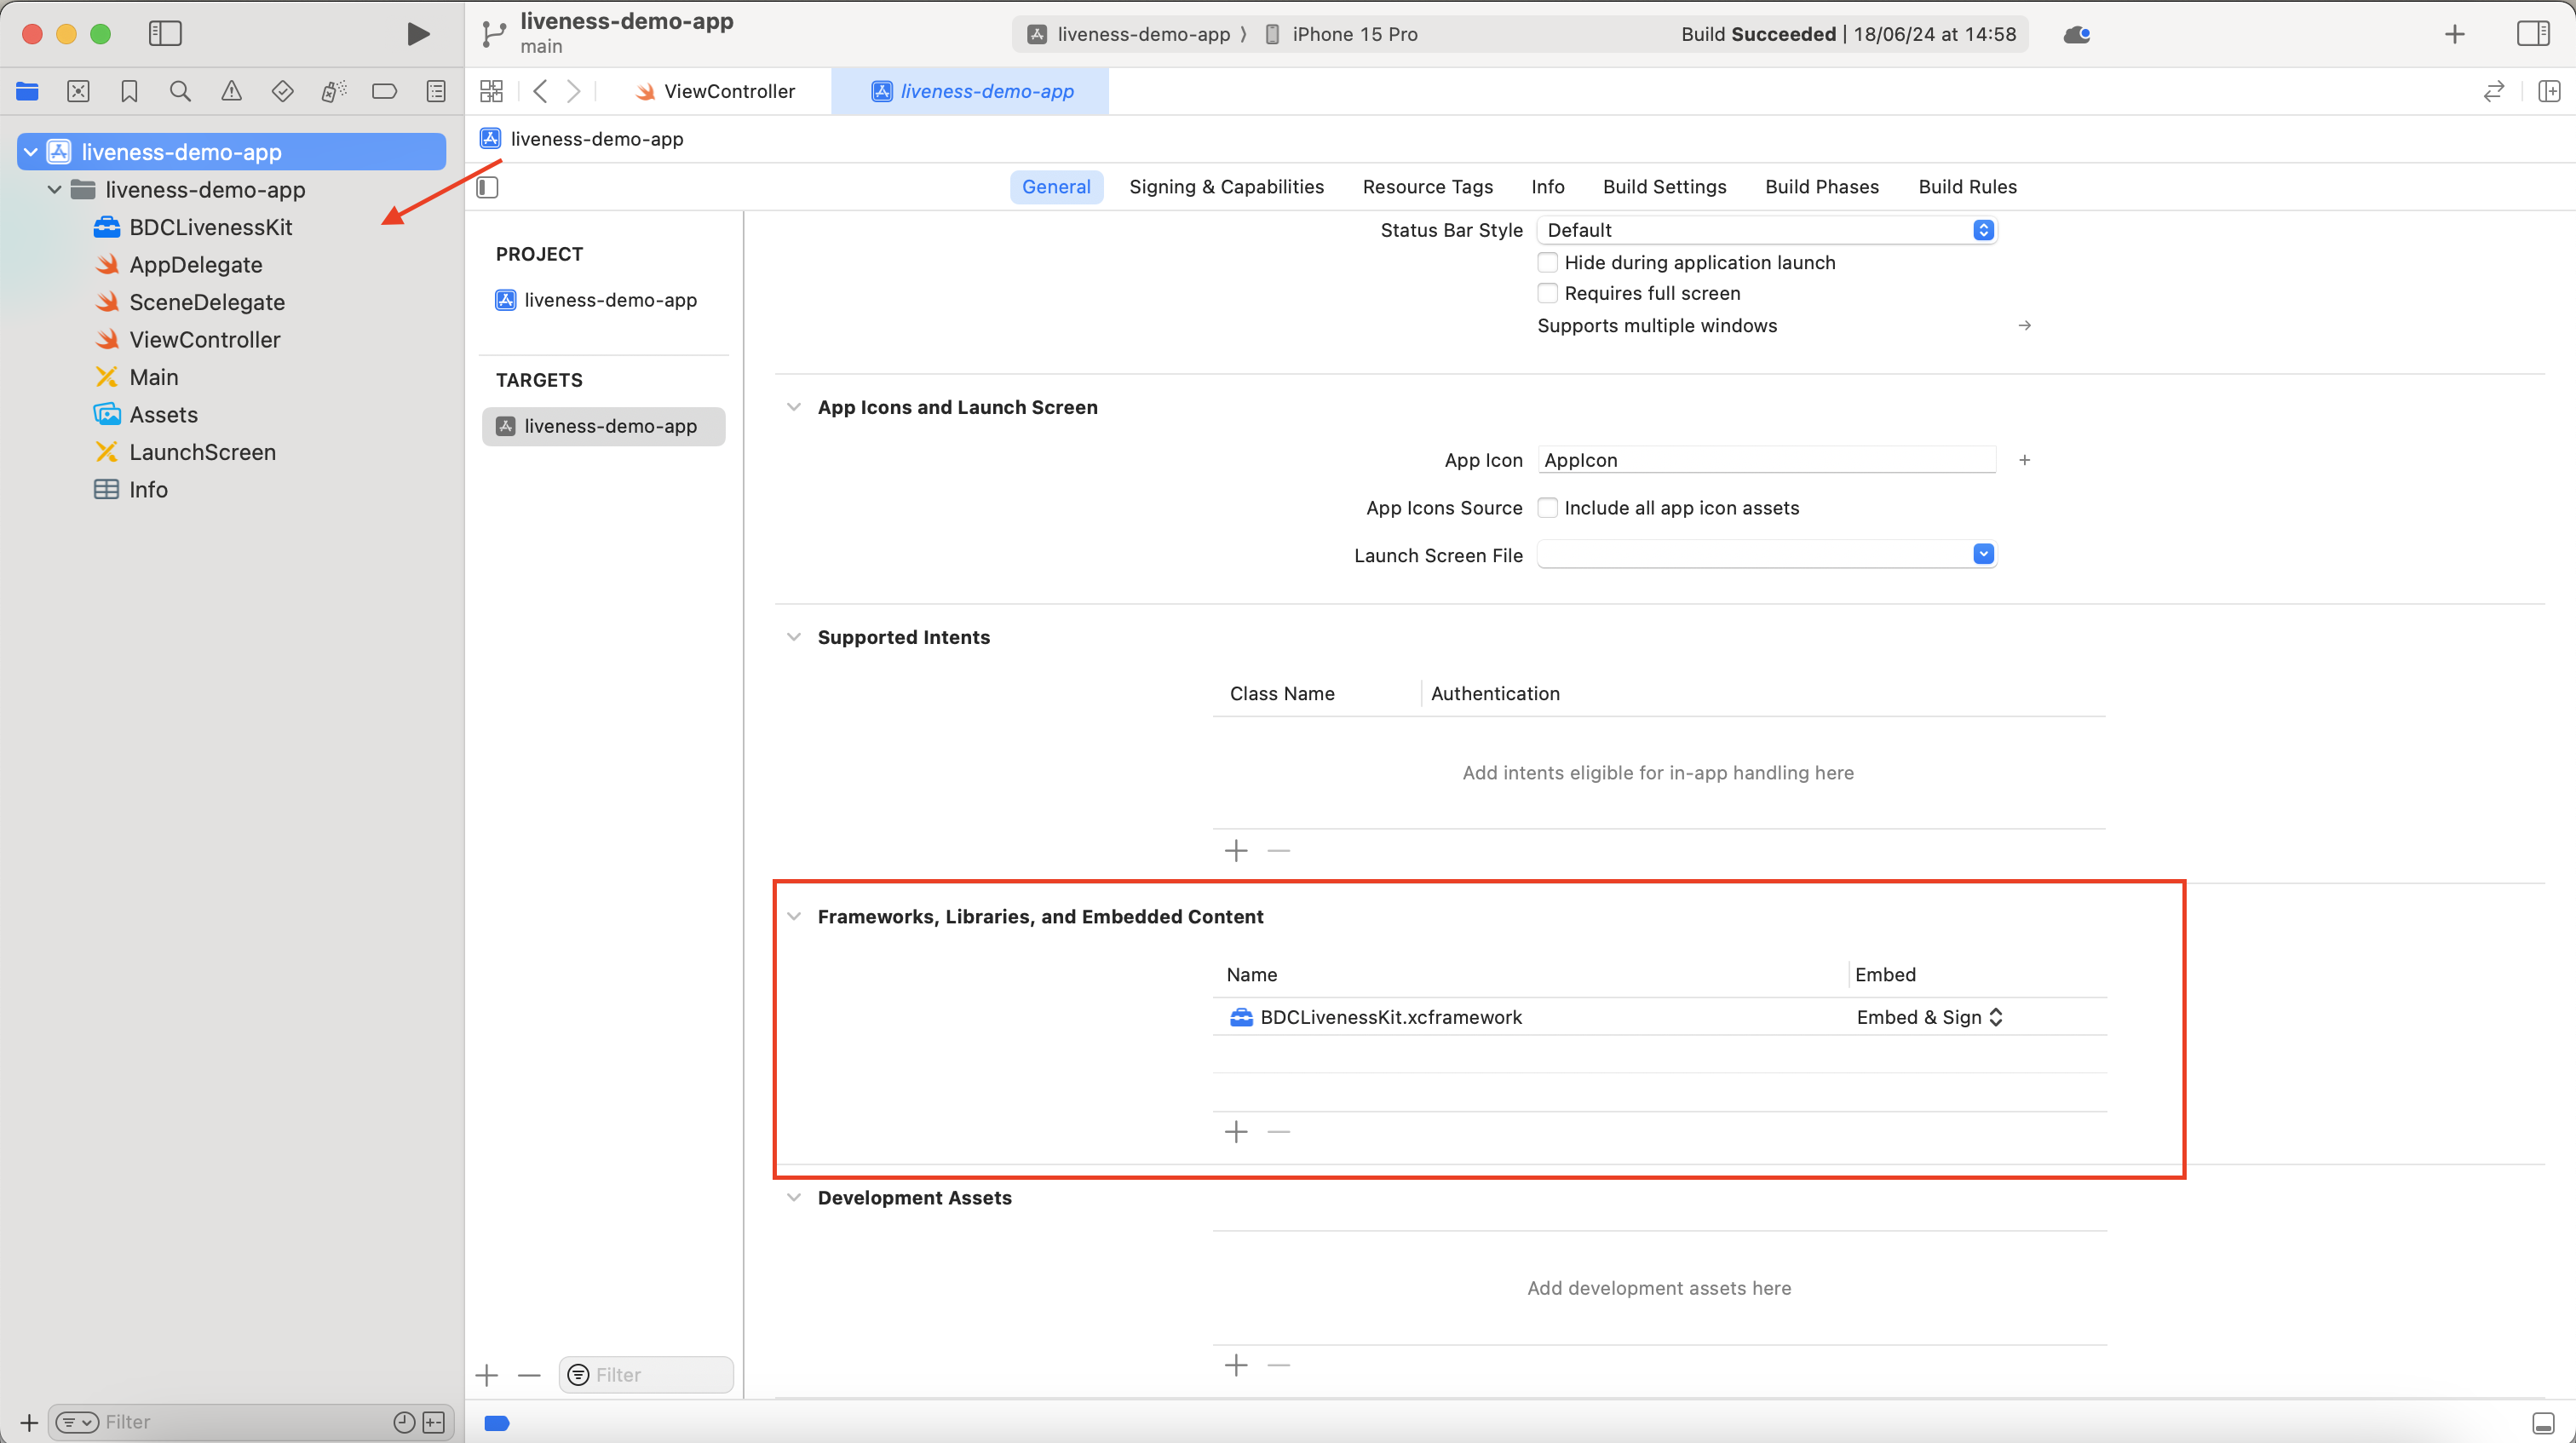The width and height of the screenshot is (2576, 1443).
Task: Collapse the root liveness-demo-app project
Action: [x=31, y=152]
